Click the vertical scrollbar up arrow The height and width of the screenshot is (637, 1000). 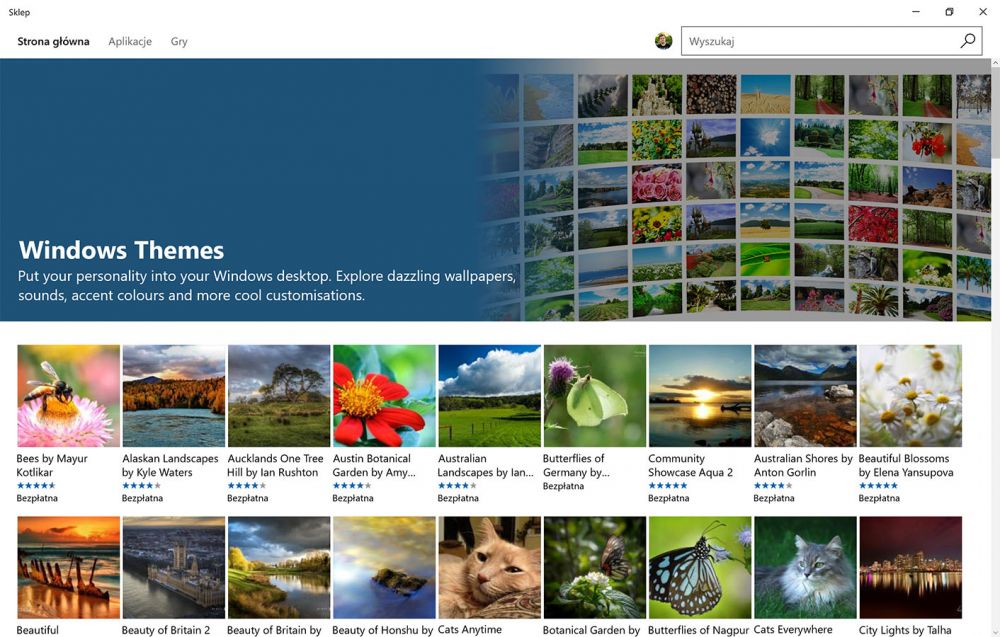click(995, 63)
